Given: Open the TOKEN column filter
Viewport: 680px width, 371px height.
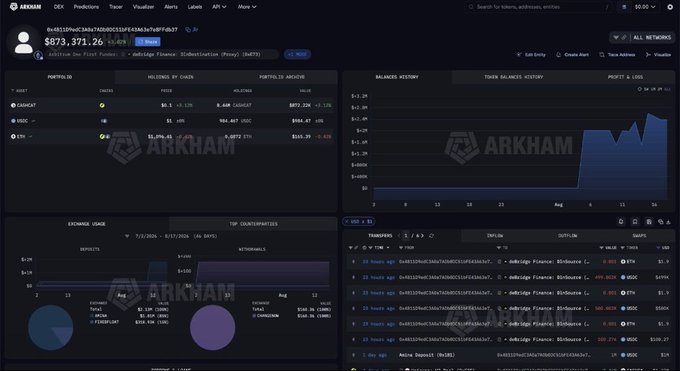Looking at the screenshot, I should click(x=623, y=248).
